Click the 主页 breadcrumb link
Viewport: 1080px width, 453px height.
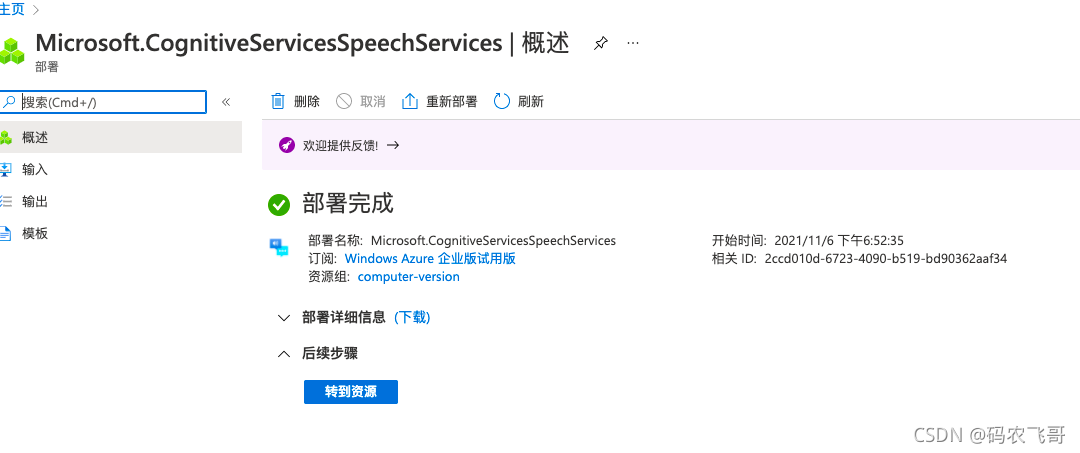pyautogui.click(x=12, y=9)
